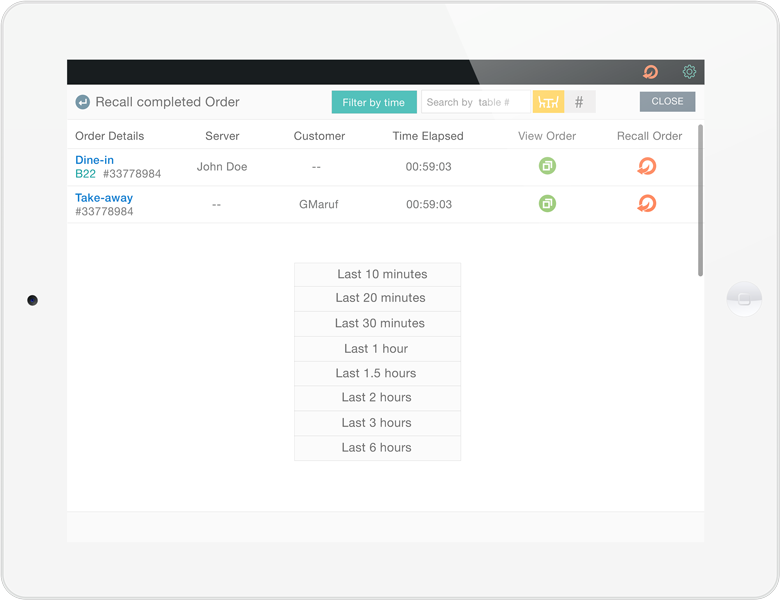Choose Last 1.5 hours option
780x600 pixels.
pyautogui.click(x=377, y=373)
